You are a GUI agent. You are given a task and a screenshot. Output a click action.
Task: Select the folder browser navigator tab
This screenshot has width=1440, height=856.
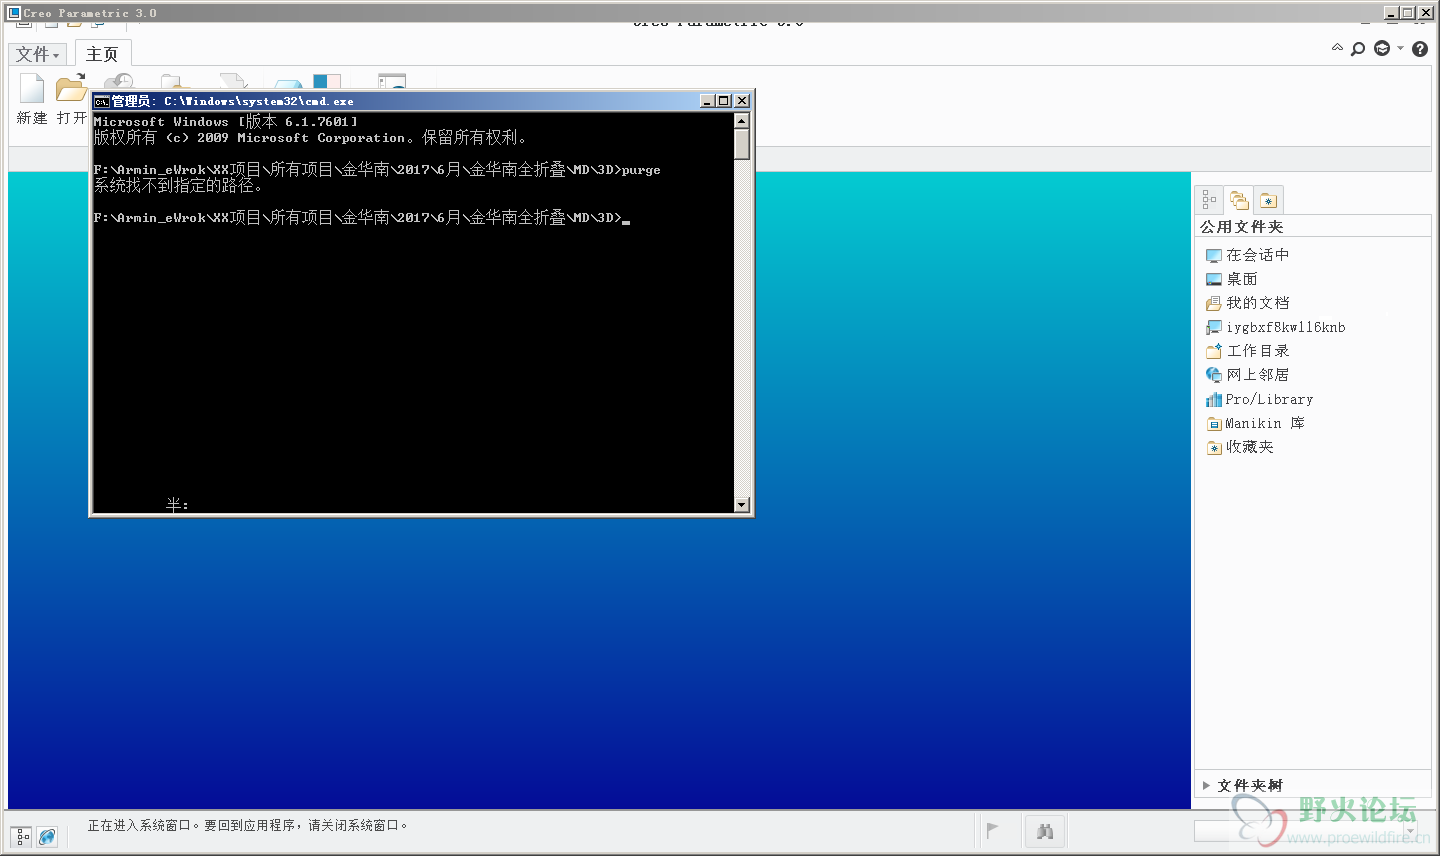tap(1239, 199)
